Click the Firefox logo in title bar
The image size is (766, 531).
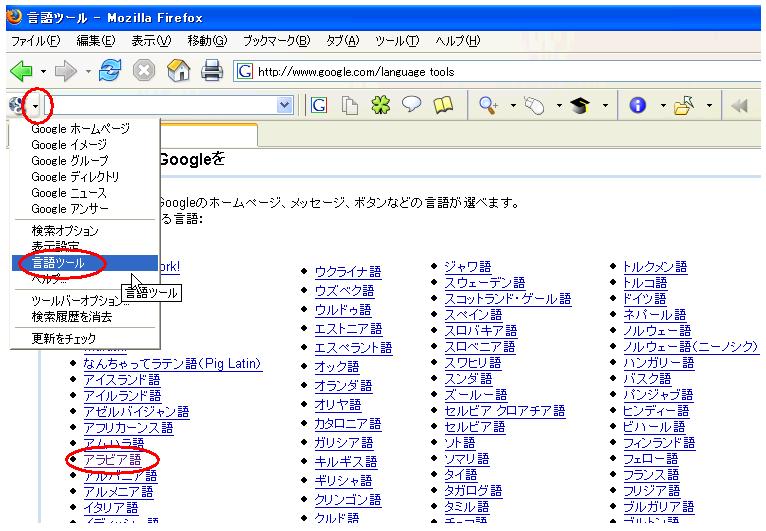[14, 17]
